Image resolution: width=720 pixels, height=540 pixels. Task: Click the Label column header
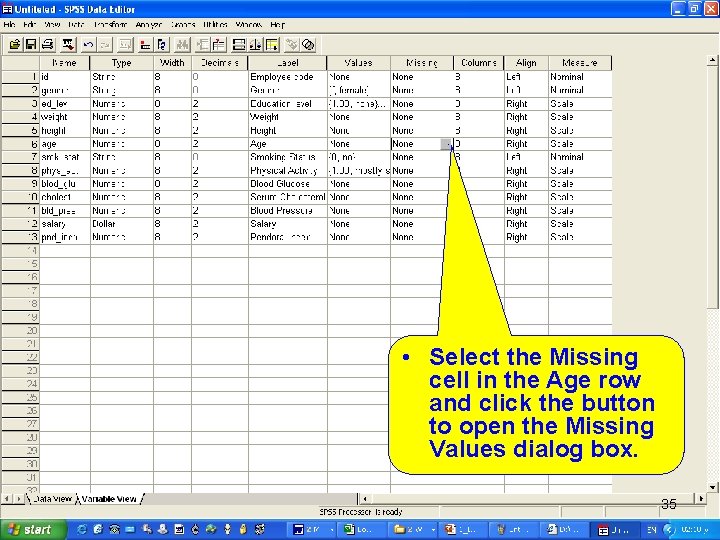tap(287, 63)
